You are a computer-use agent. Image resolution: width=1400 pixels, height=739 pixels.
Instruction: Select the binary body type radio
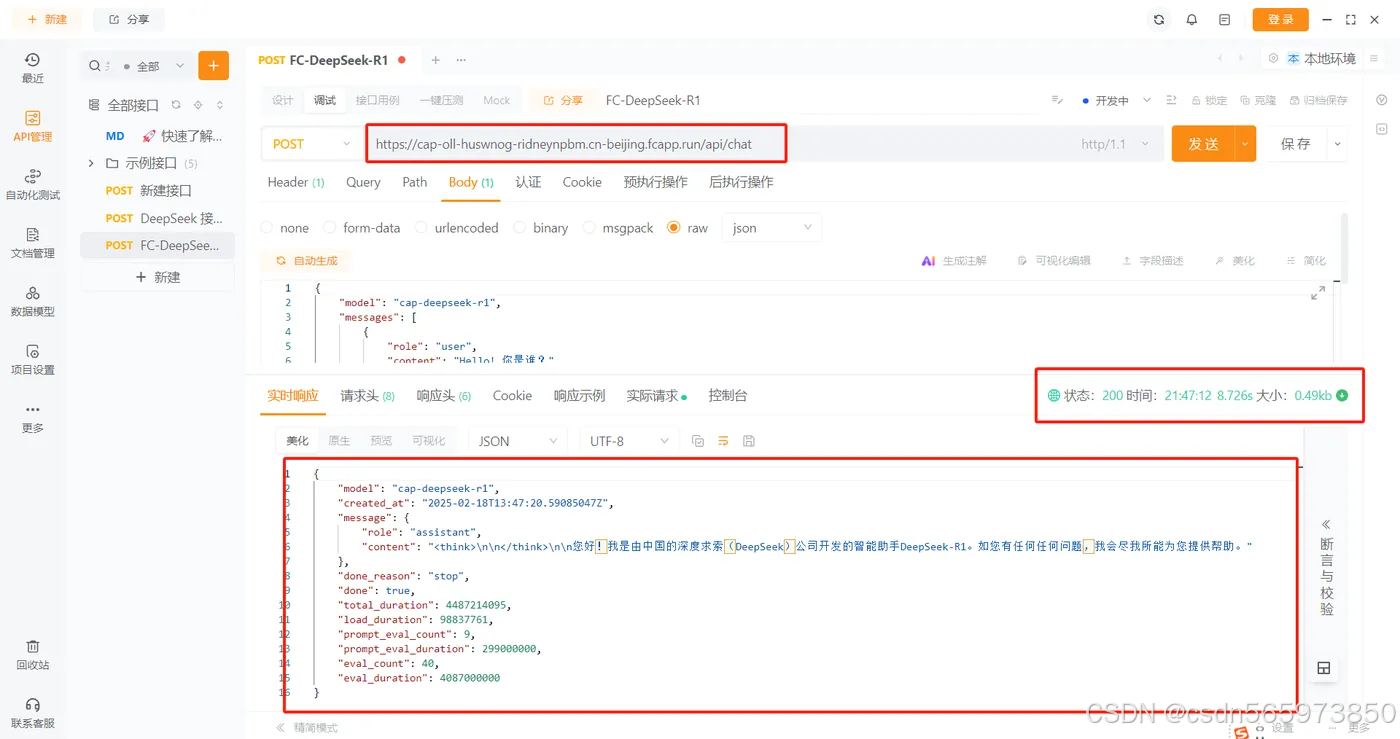pos(519,228)
